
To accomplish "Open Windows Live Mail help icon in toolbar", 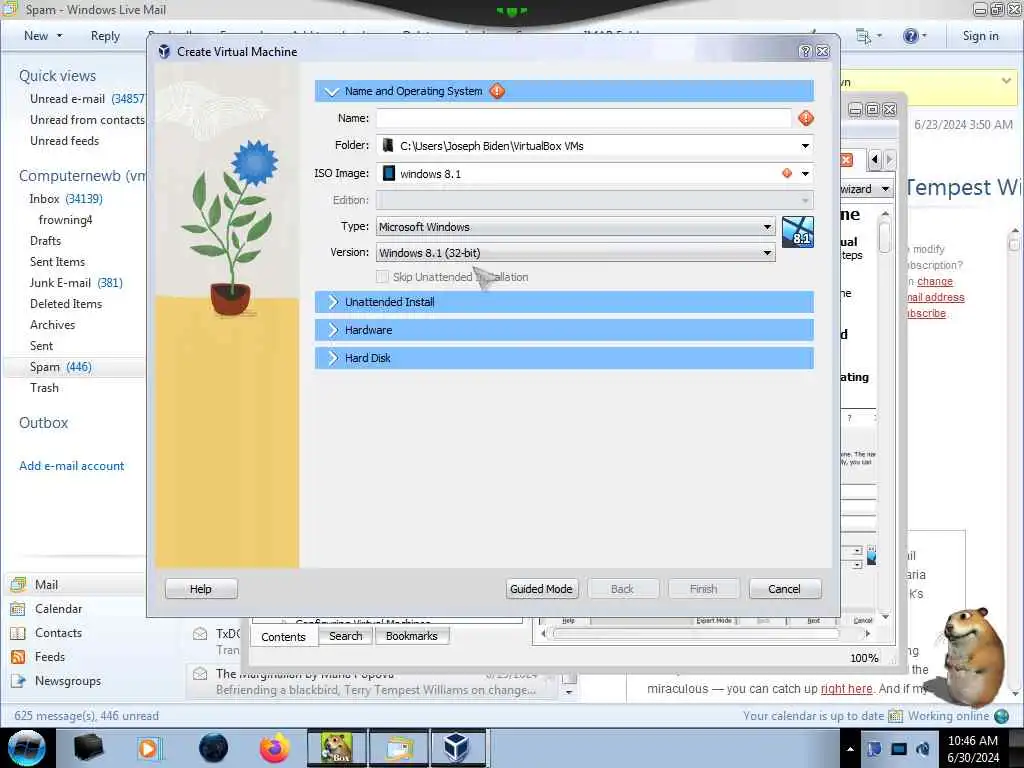I will [910, 36].
